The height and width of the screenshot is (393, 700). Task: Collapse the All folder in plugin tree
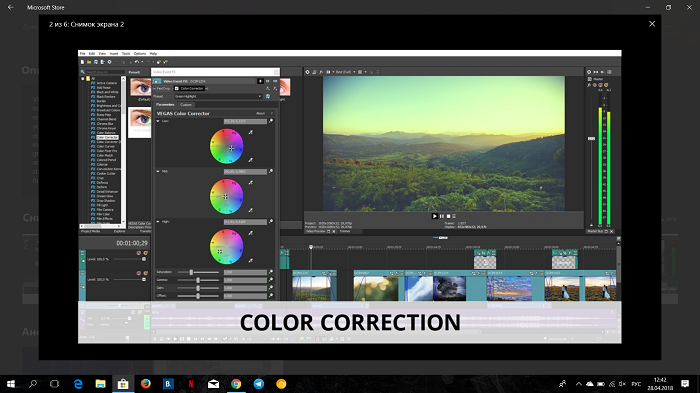click(x=83, y=79)
